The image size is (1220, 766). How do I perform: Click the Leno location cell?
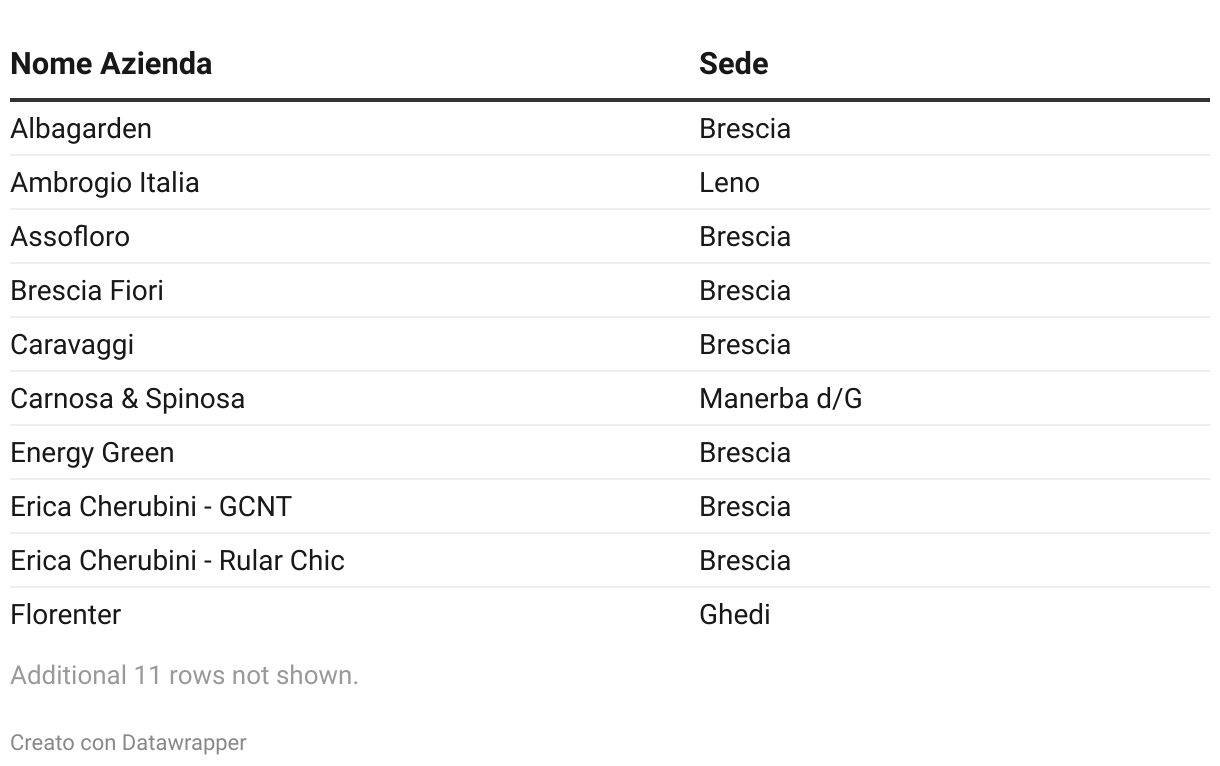click(729, 183)
